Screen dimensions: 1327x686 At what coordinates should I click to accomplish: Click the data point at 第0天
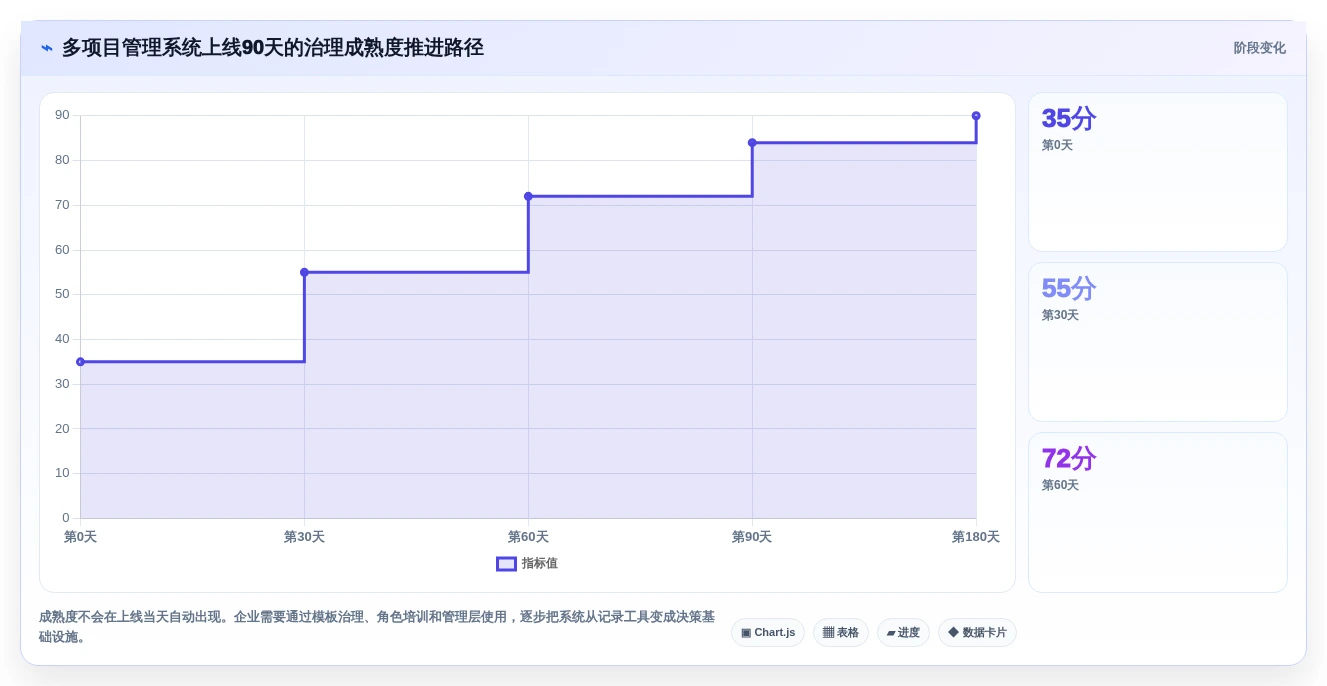click(80, 362)
